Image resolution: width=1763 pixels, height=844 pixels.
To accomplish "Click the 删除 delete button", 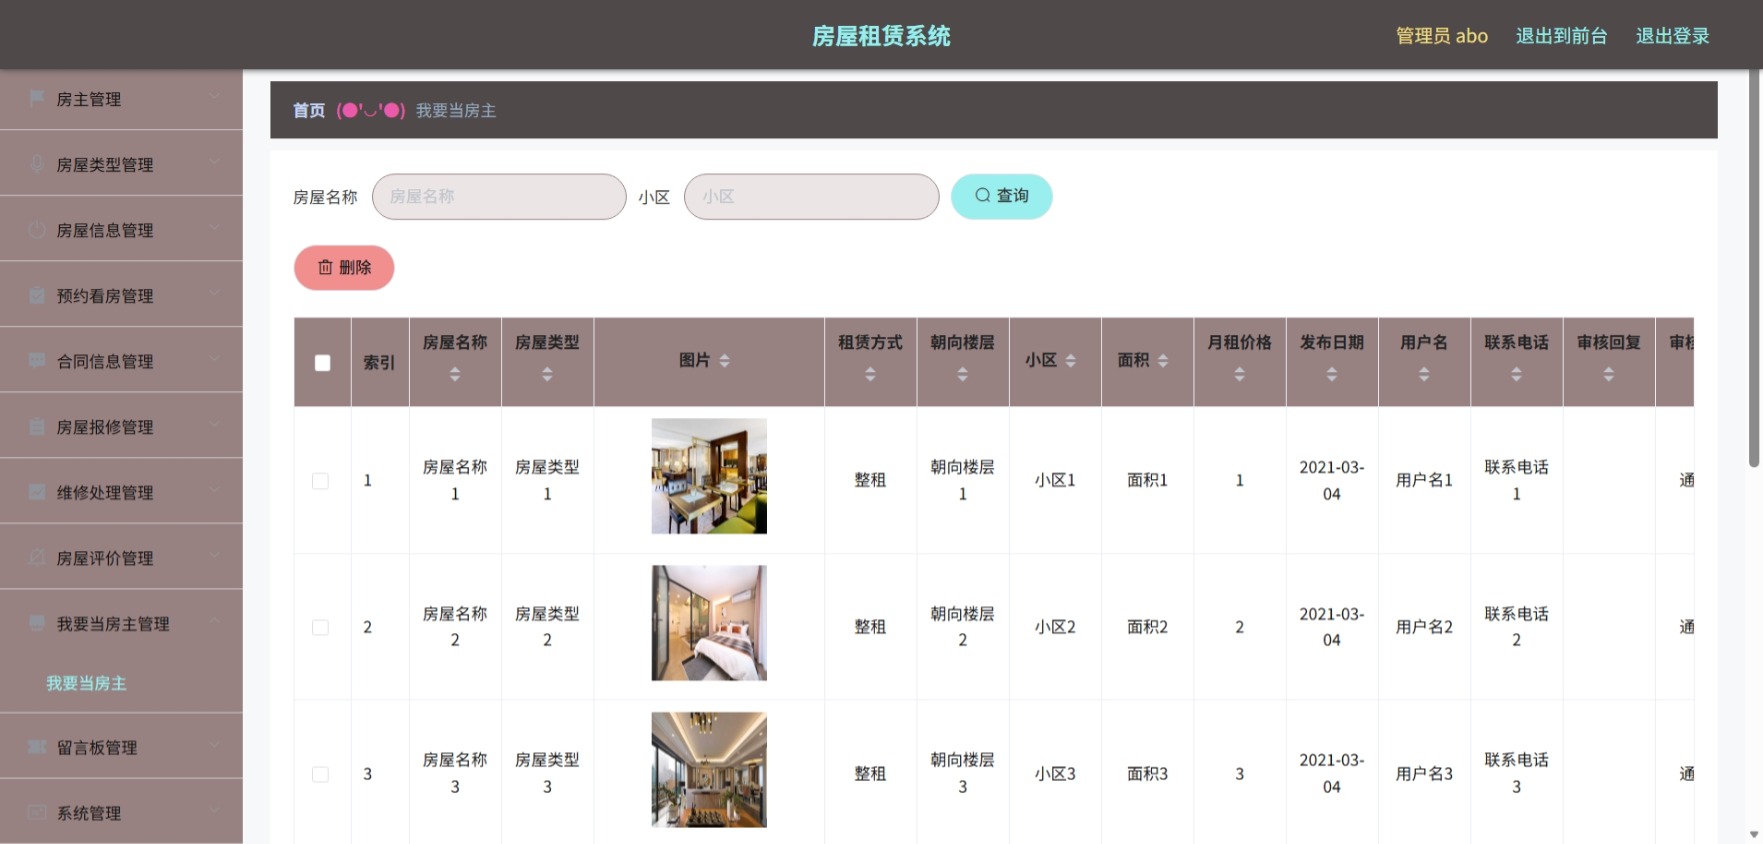I will [344, 268].
